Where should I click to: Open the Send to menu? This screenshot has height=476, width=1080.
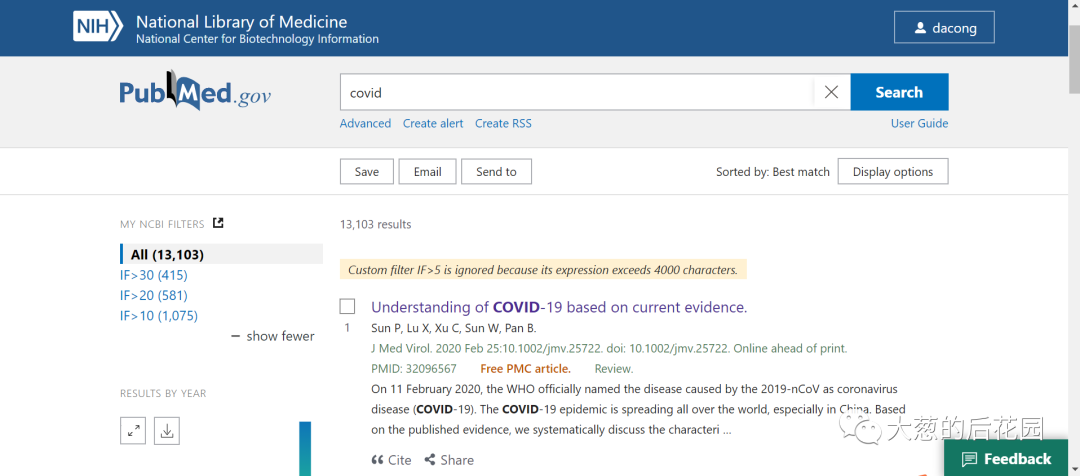(496, 172)
